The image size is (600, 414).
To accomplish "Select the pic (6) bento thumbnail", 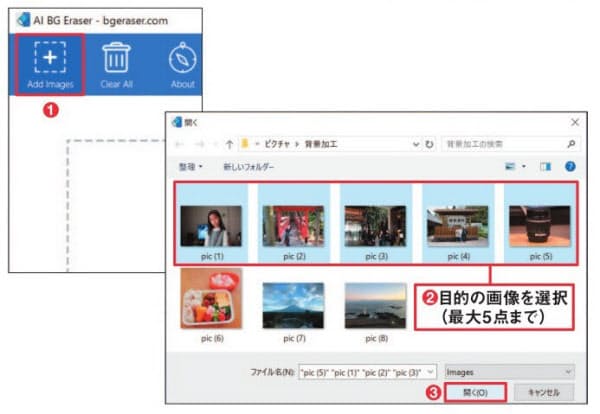I will click(x=212, y=298).
